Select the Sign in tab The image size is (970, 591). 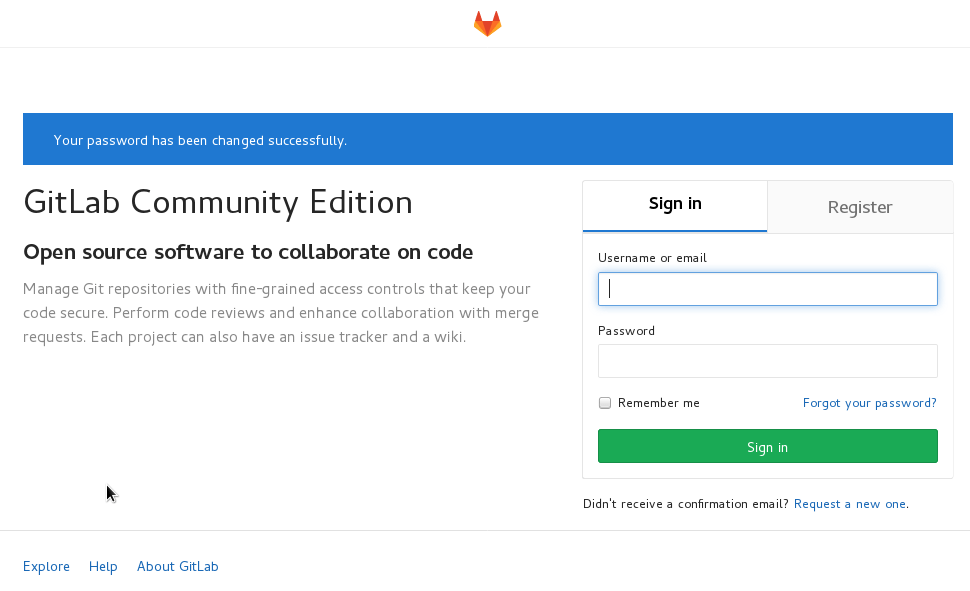coord(675,206)
